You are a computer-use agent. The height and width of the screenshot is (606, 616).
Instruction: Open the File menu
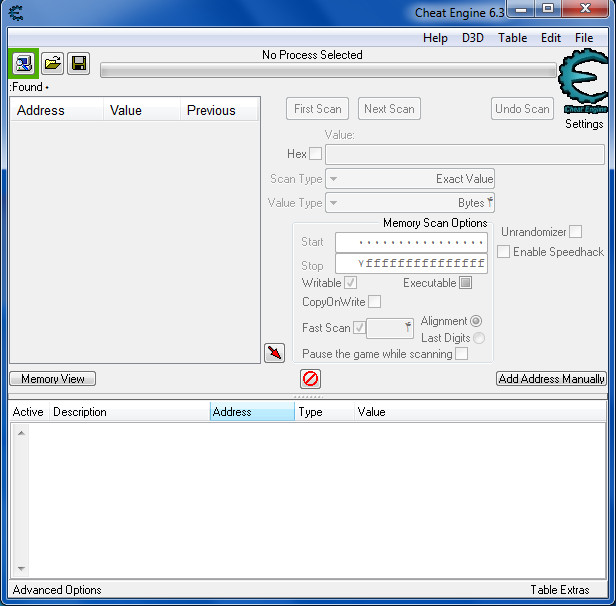coord(584,38)
